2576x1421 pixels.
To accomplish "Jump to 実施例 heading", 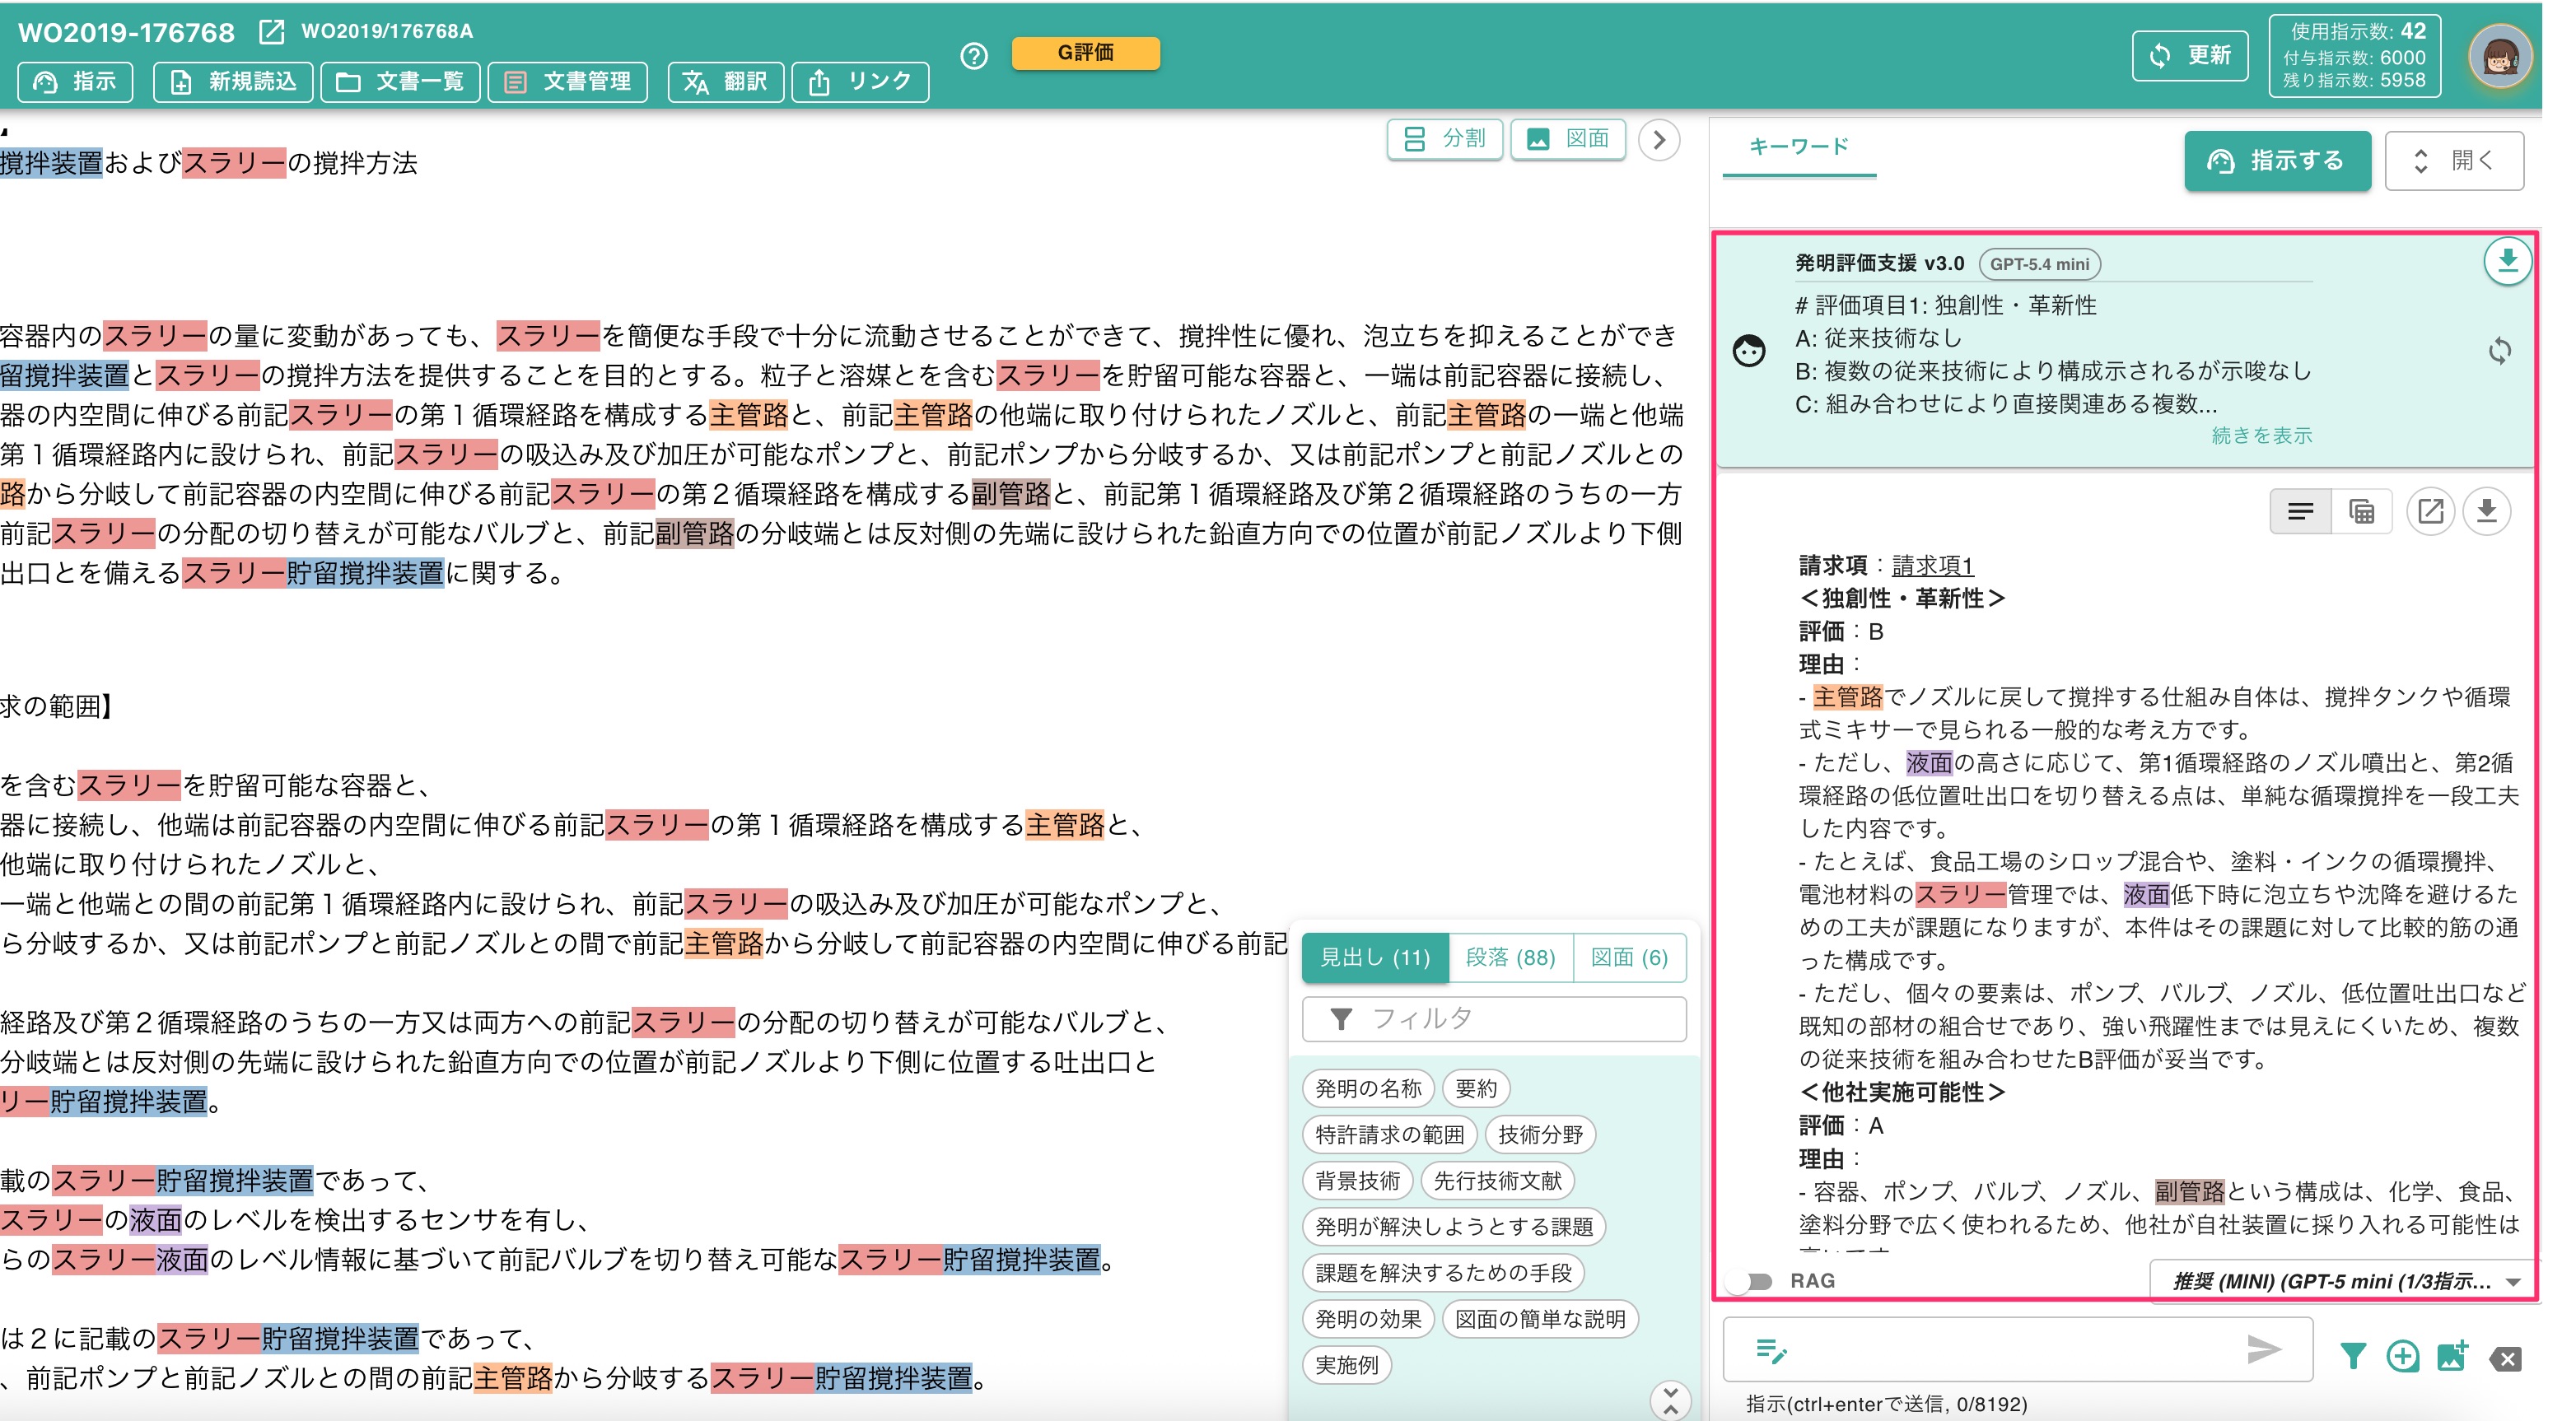I will tap(1346, 1365).
